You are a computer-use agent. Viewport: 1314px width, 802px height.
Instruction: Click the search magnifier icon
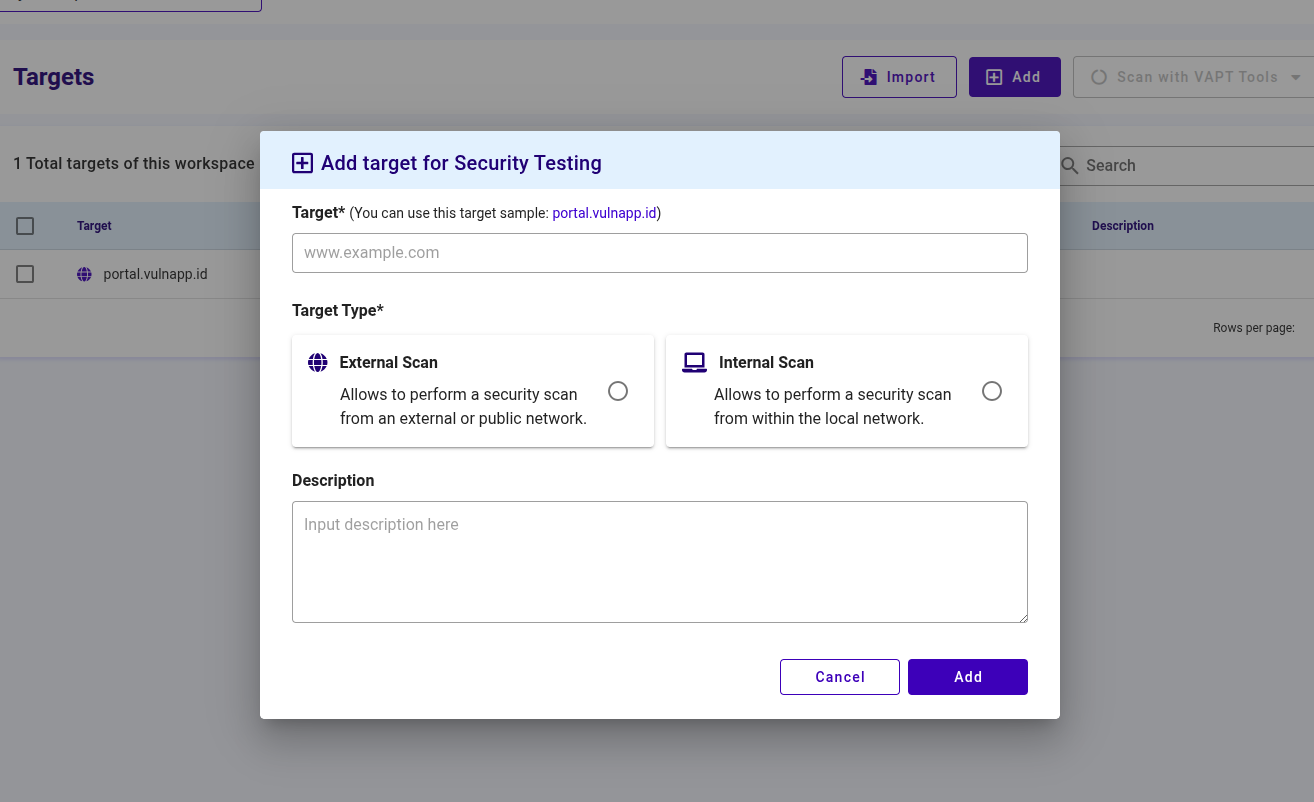click(x=1069, y=166)
